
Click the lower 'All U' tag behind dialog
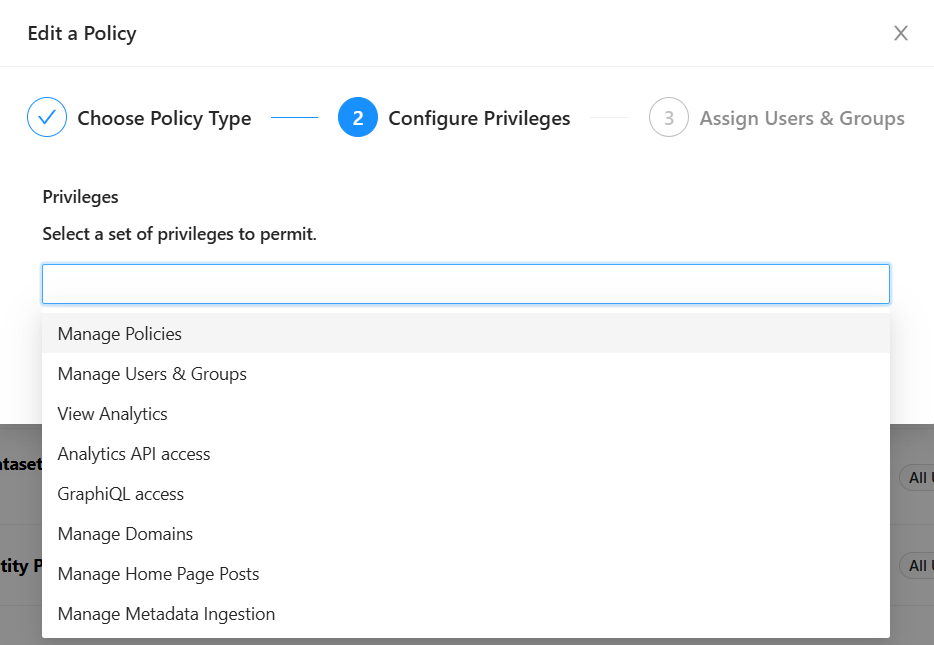pos(916,566)
